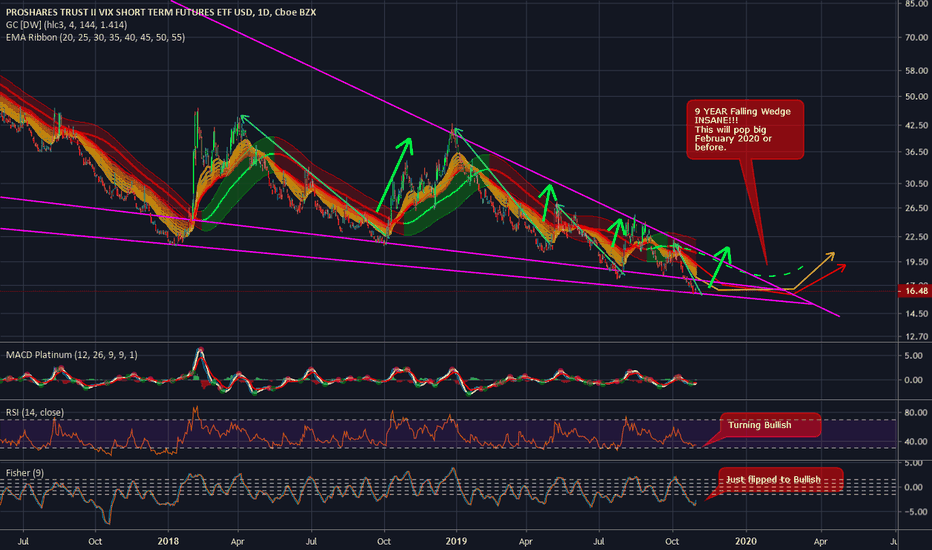Click the 2018 label on time axis

pyautogui.click(x=168, y=541)
